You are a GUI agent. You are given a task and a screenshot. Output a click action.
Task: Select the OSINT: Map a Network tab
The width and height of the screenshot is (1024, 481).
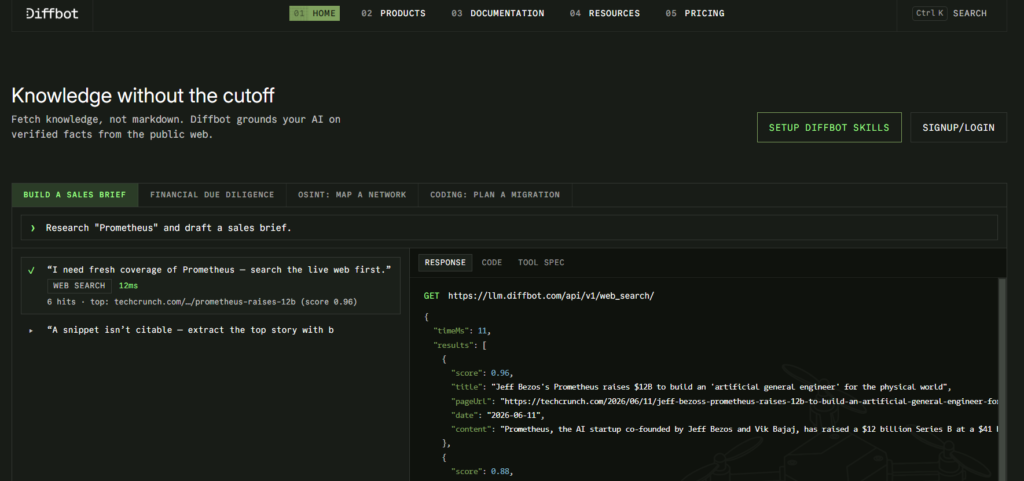pos(353,194)
